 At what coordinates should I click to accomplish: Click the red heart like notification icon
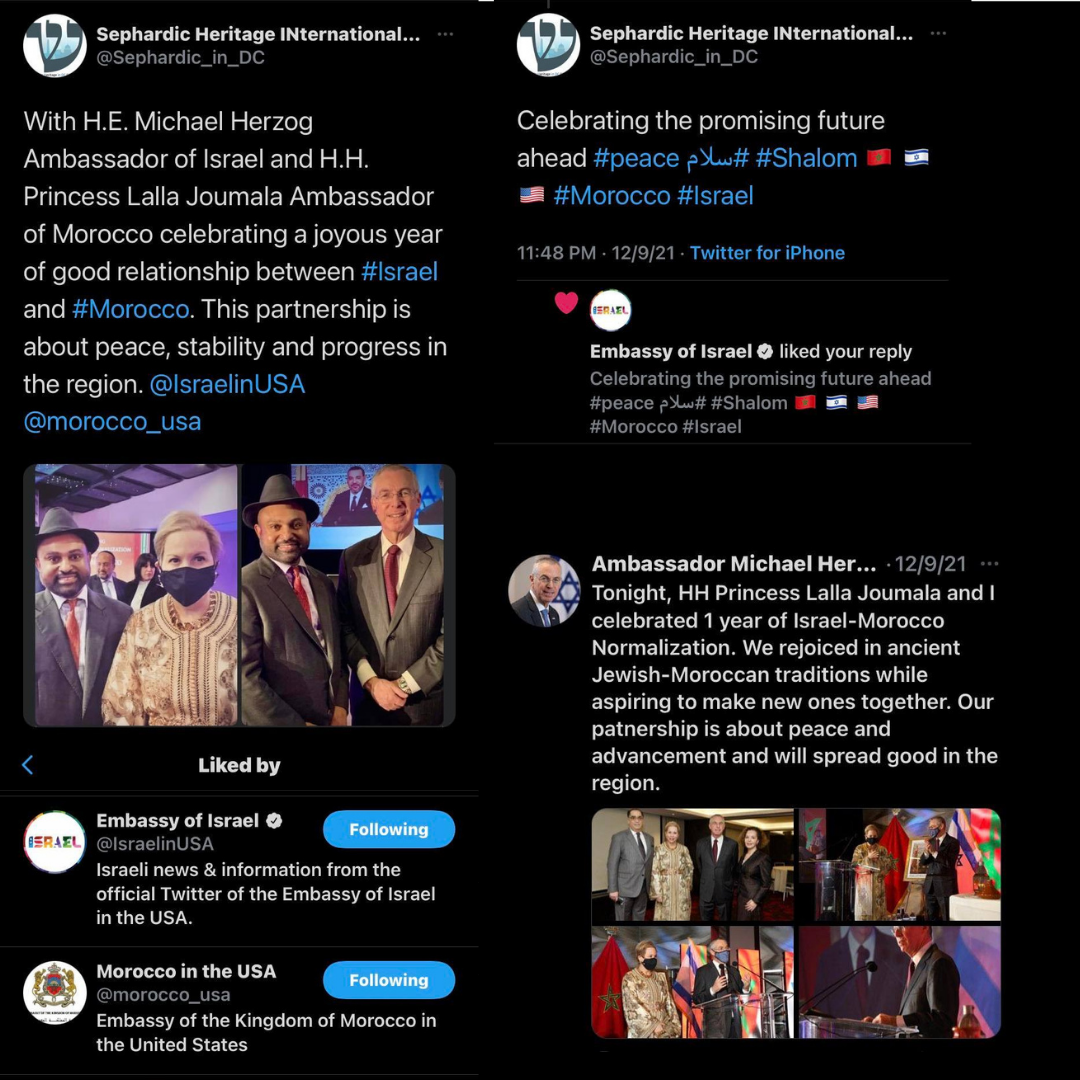click(x=566, y=302)
